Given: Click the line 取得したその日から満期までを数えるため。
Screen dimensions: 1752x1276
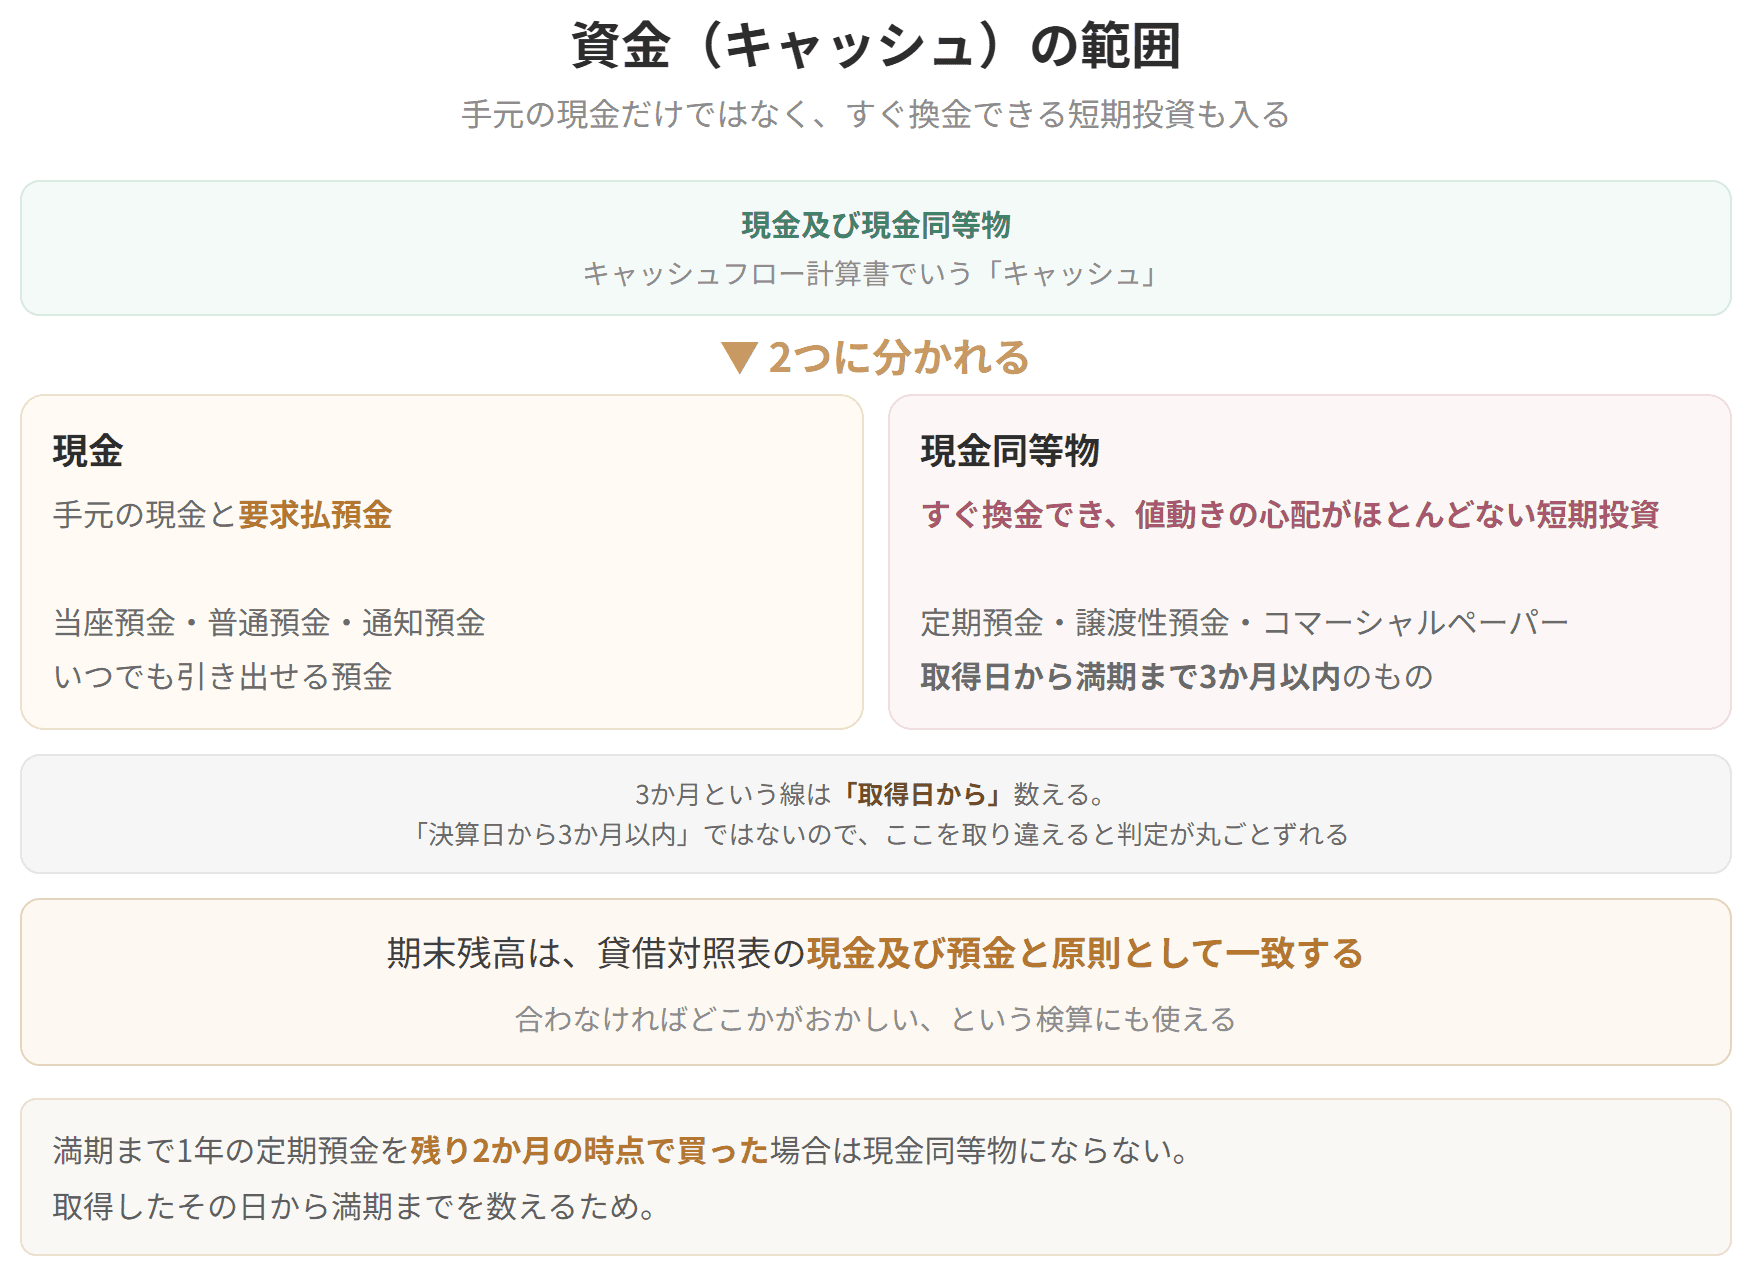Looking at the screenshot, I should tap(355, 1206).
